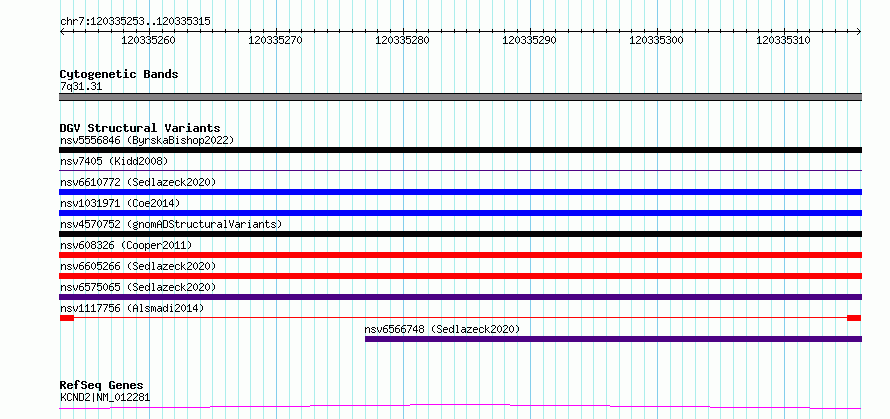Screen dimensions: 890x419
Task: Click ruler position label 120335260
Action: [x=148, y=40]
